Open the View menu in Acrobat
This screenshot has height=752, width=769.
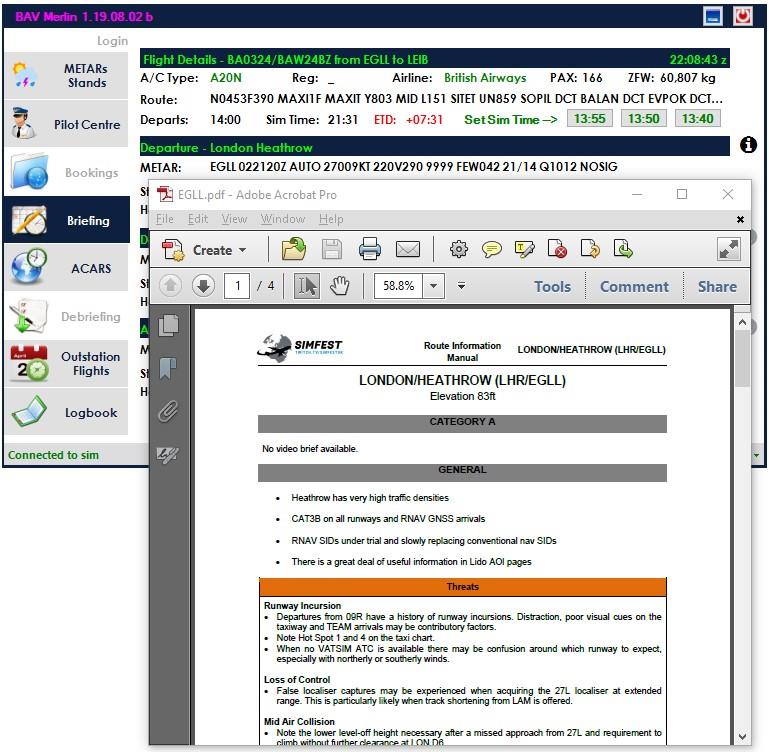[x=234, y=219]
